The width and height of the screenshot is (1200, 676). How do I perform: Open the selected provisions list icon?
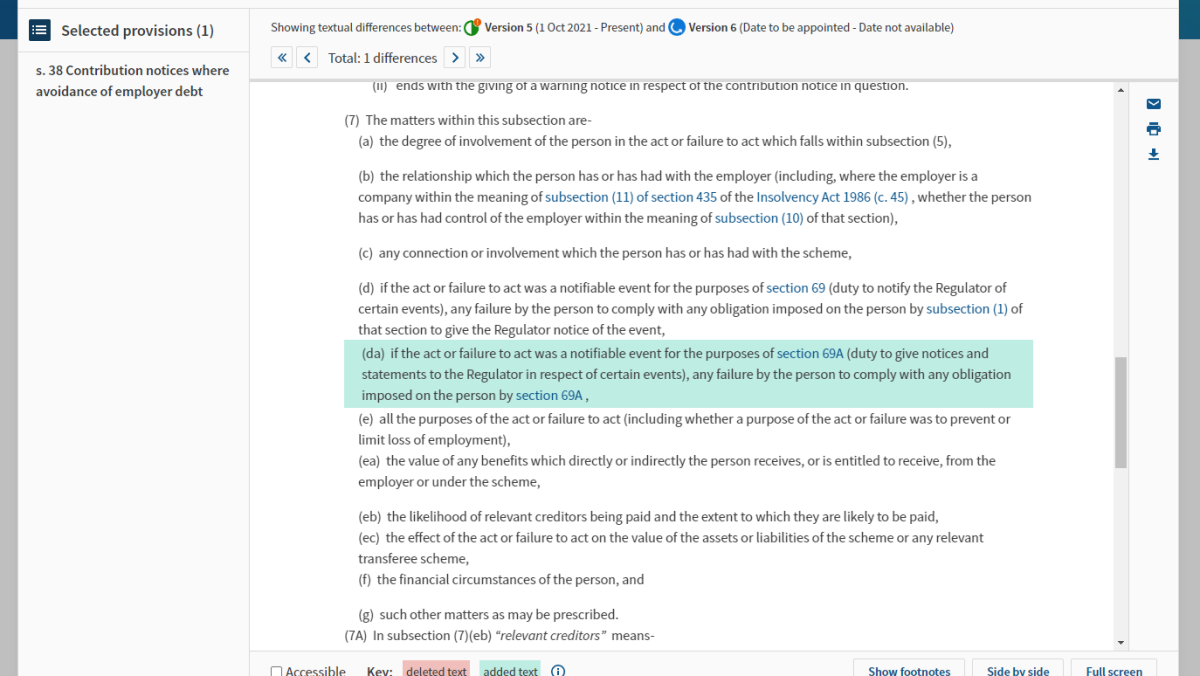click(x=39, y=29)
